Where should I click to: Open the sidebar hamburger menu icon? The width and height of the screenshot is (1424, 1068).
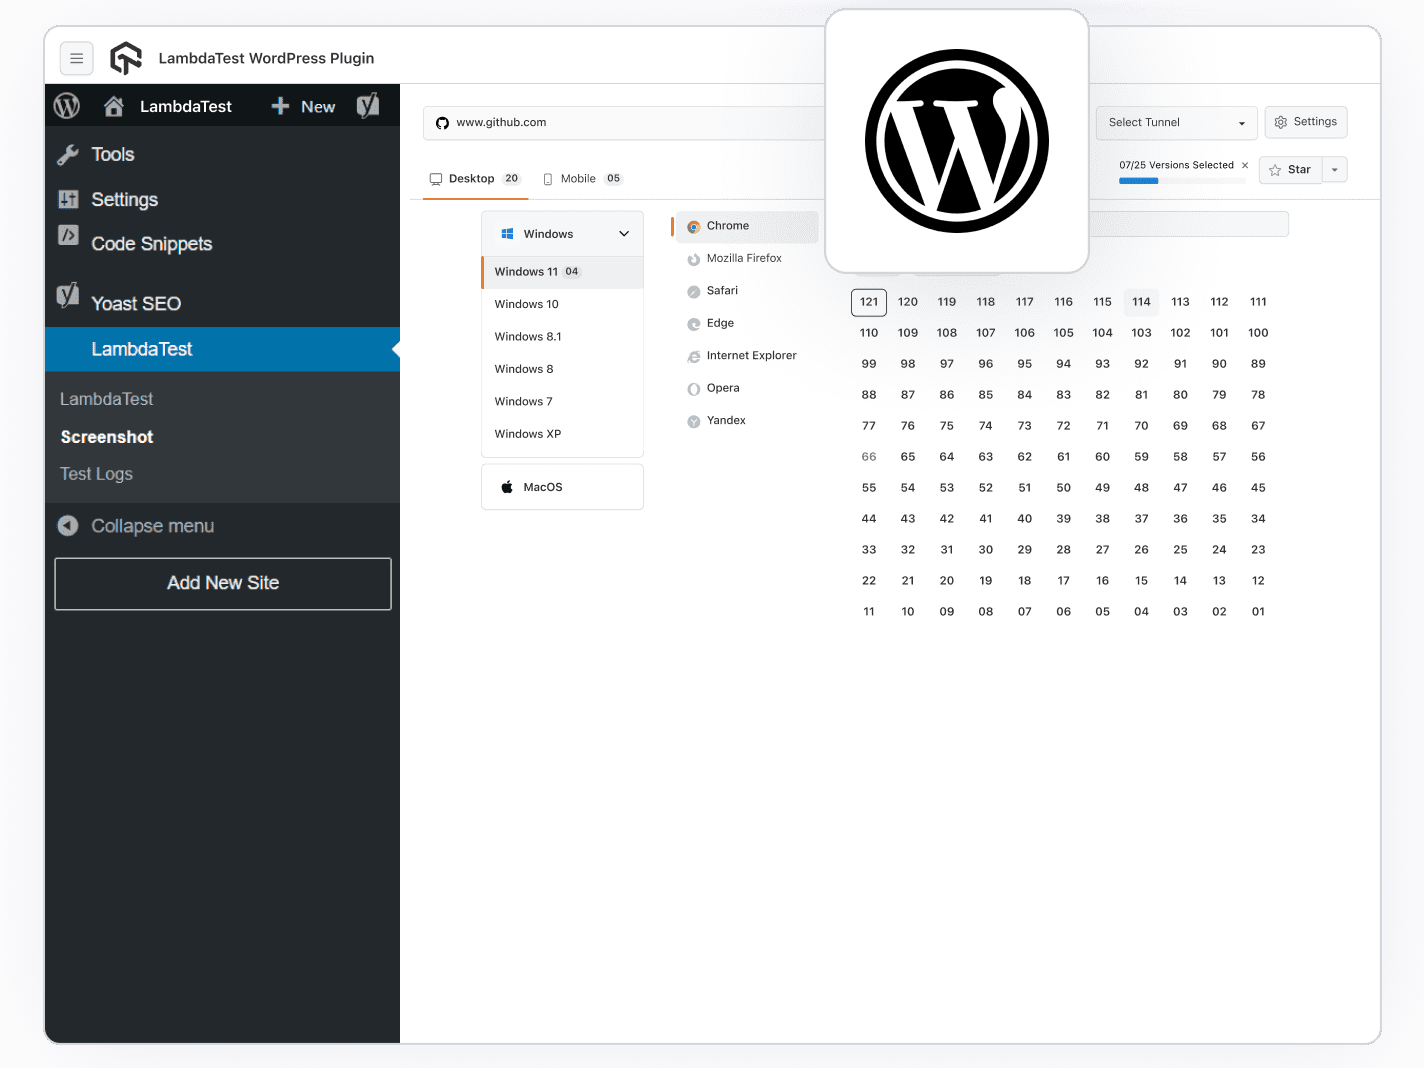coord(77,58)
